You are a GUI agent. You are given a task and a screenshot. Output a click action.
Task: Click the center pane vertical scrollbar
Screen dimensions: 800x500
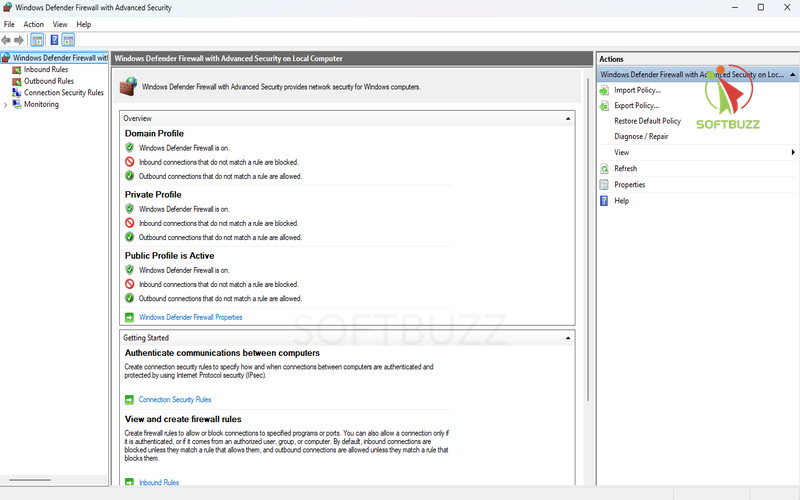[x=588, y=239]
